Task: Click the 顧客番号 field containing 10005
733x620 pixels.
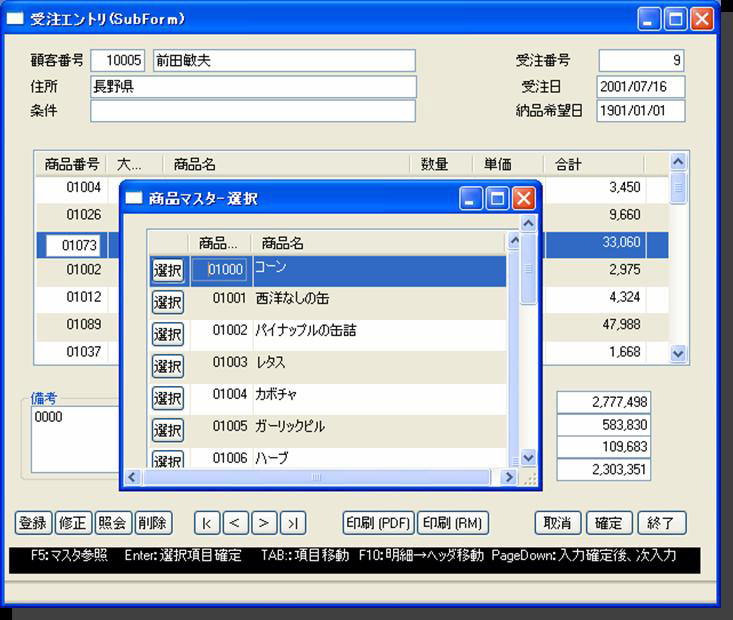Action: click(x=118, y=60)
